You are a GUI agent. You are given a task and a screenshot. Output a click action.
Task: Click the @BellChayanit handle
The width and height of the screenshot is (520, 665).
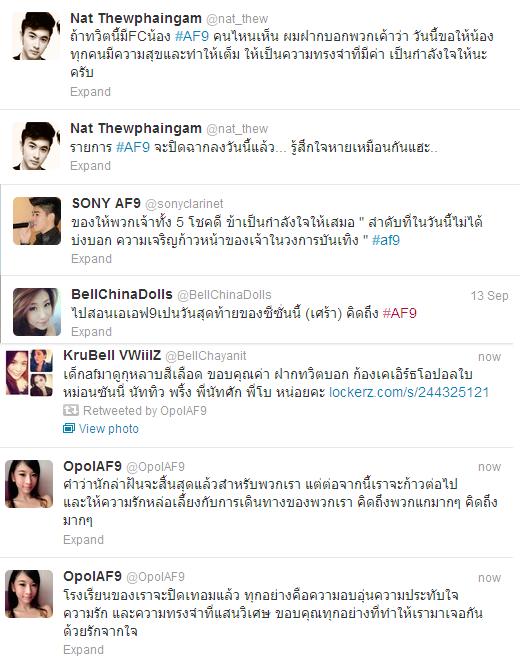[206, 356]
